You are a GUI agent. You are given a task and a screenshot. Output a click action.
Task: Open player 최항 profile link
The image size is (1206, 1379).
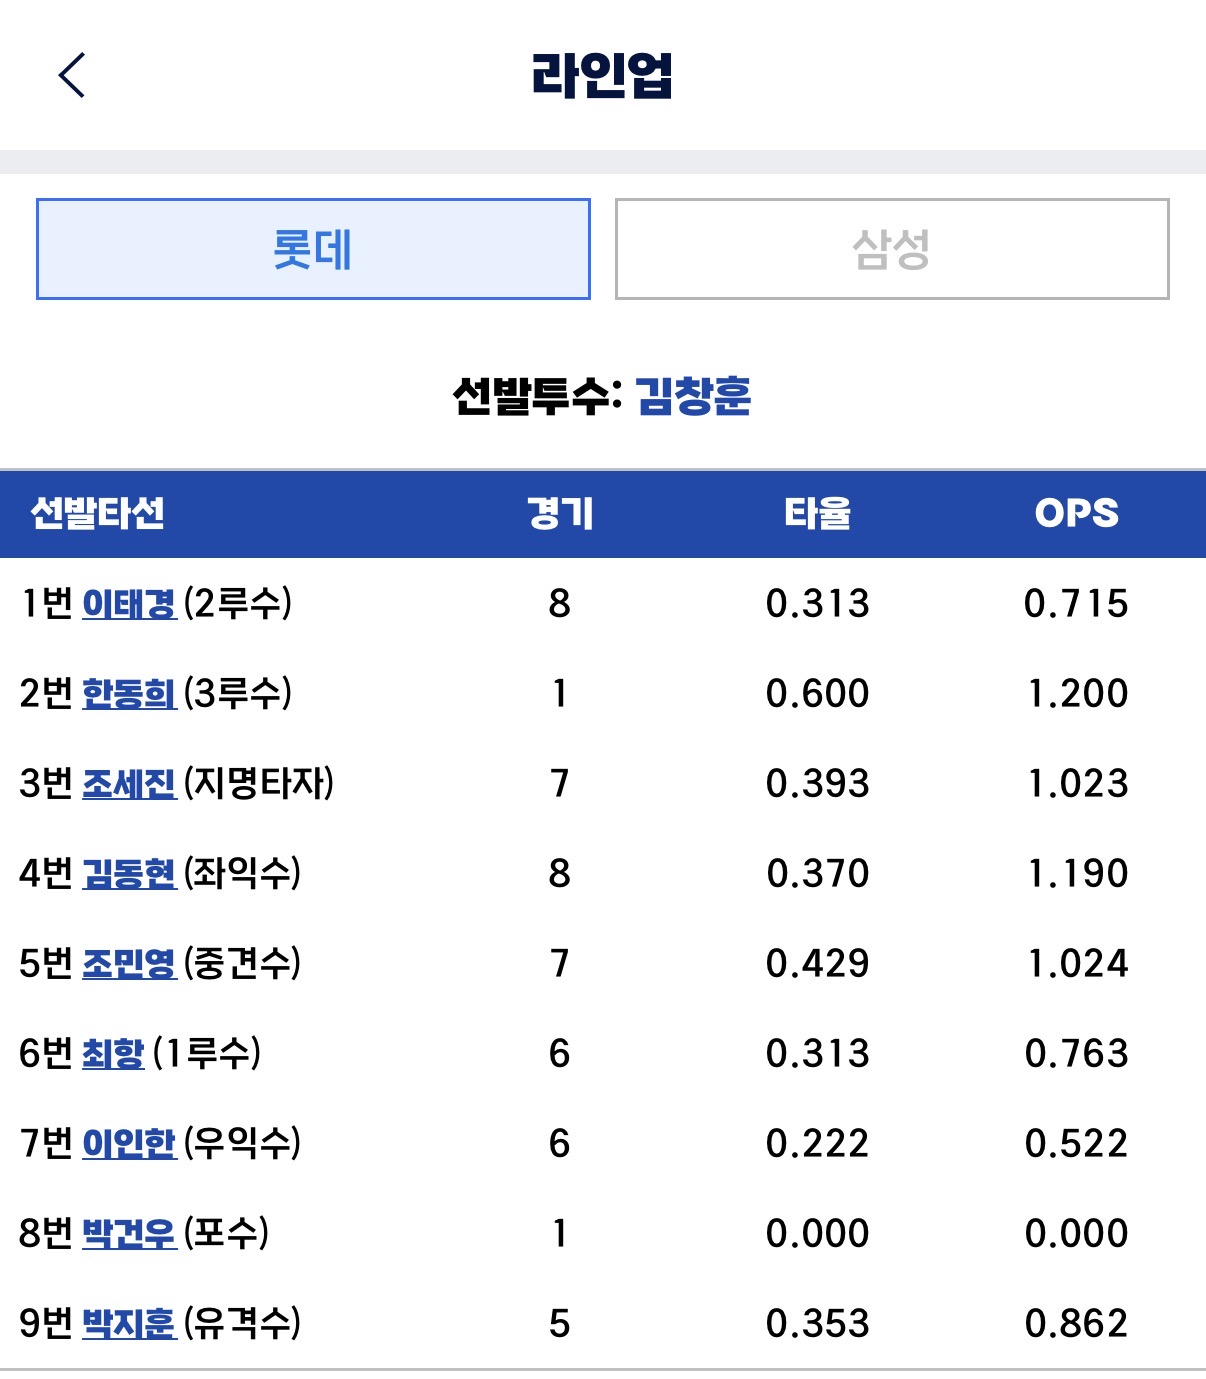point(113,1054)
